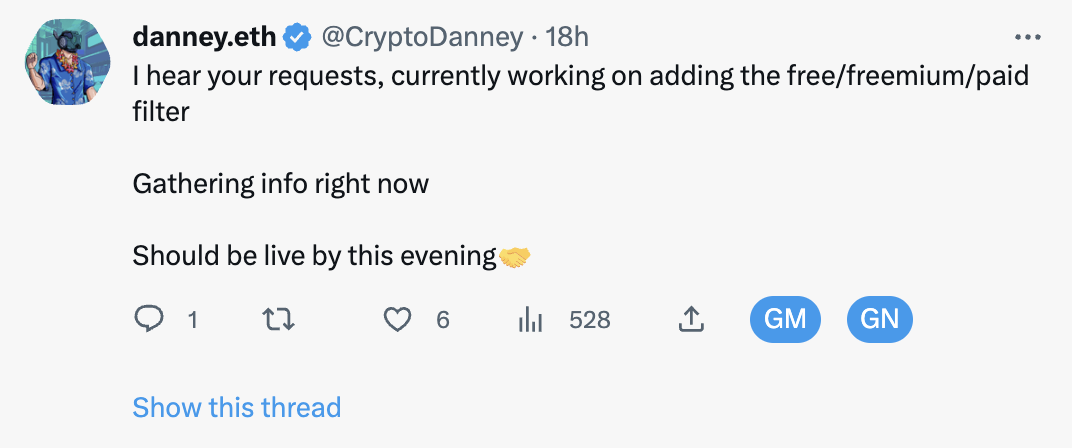Click the GN button

click(x=879, y=319)
